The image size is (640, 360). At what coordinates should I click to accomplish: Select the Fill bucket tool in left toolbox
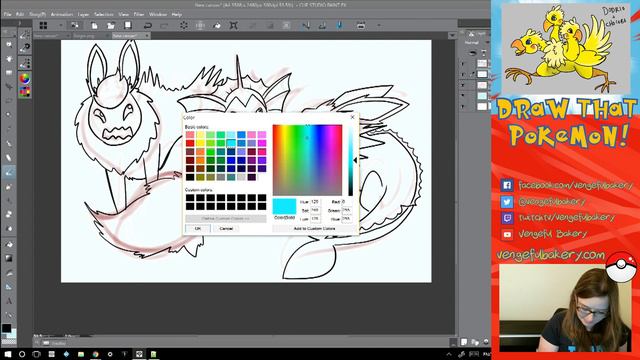[x=9, y=244]
